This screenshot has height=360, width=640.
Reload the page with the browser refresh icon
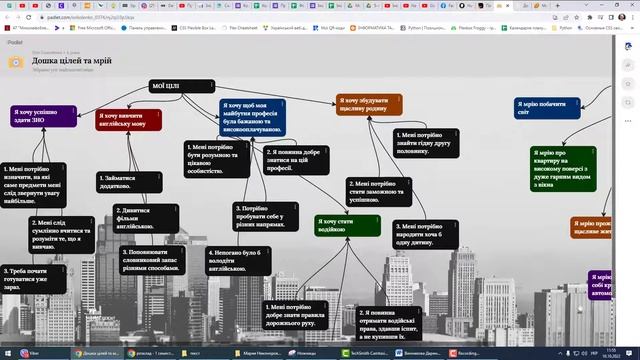[x=29, y=18]
